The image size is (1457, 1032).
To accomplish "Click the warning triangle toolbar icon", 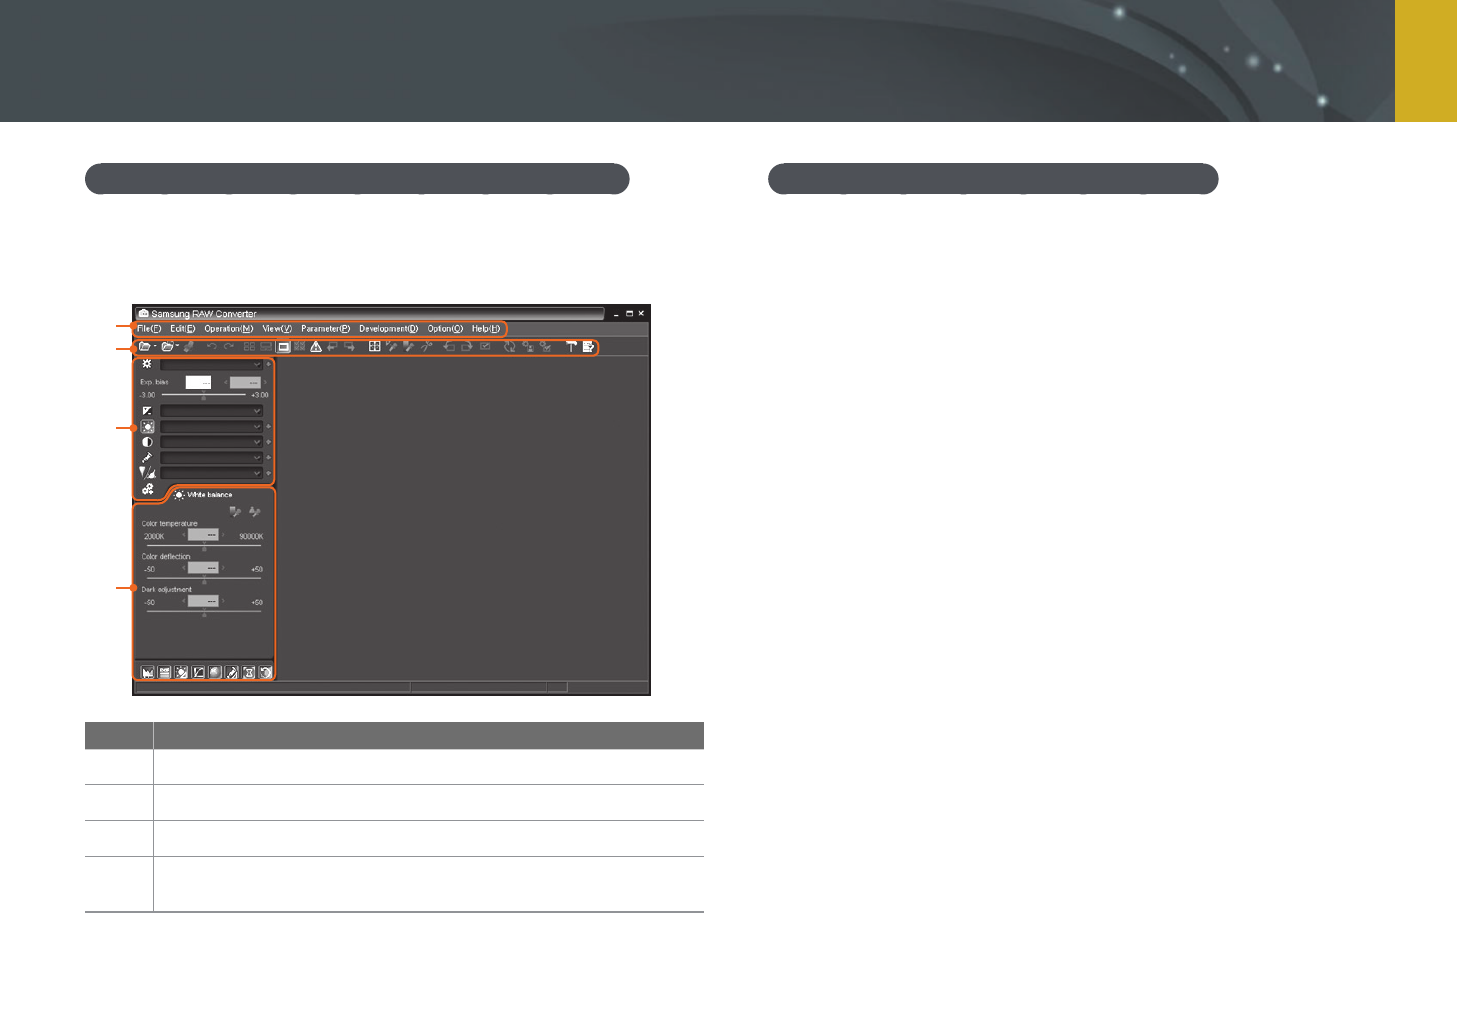I will pyautogui.click(x=316, y=347).
